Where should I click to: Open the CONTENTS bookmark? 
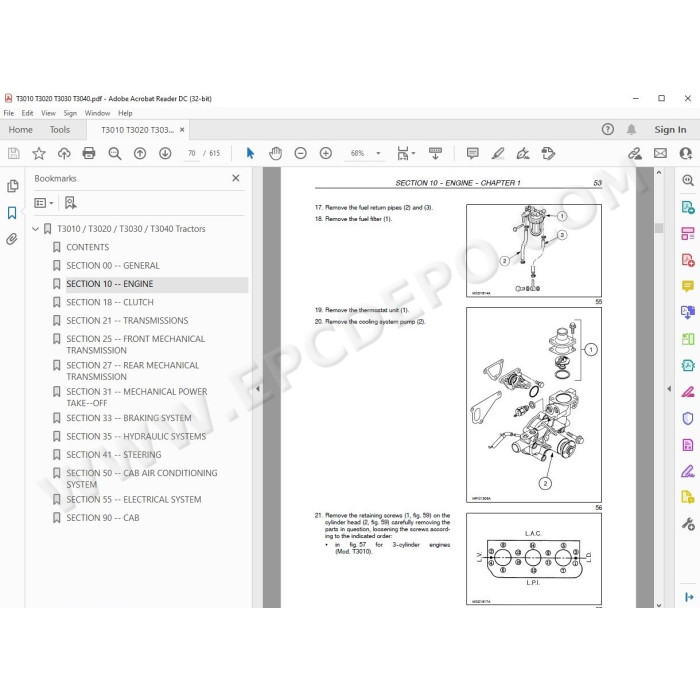[88, 247]
